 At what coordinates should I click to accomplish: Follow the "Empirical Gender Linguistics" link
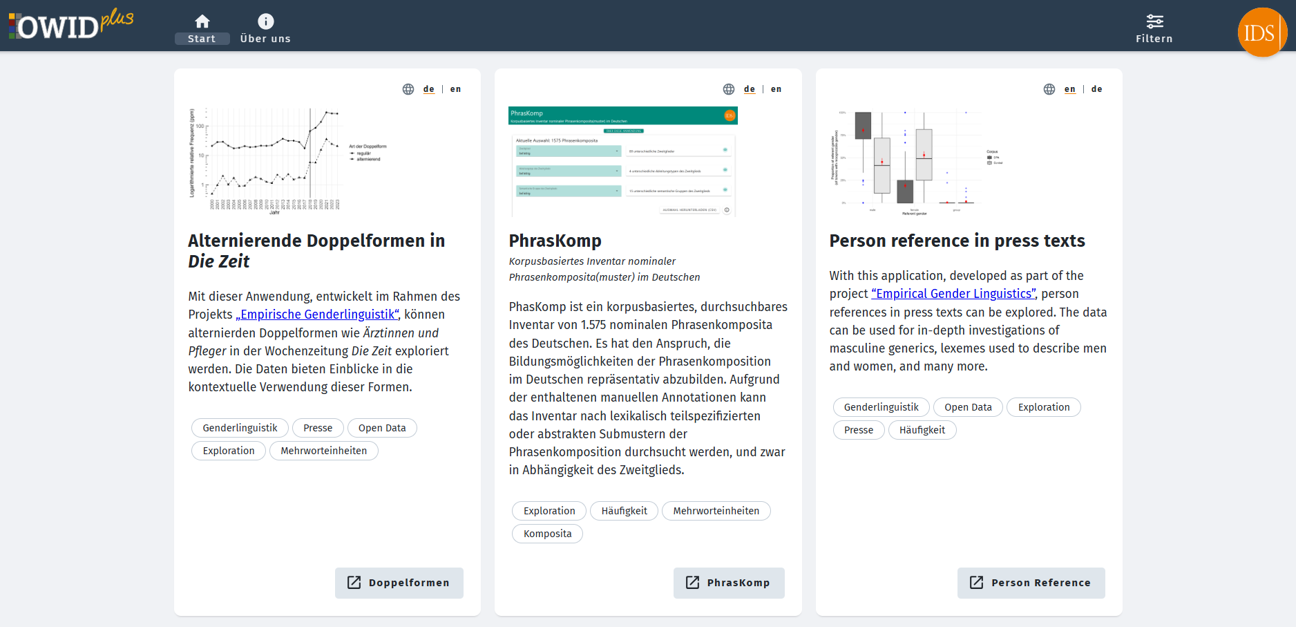click(953, 294)
